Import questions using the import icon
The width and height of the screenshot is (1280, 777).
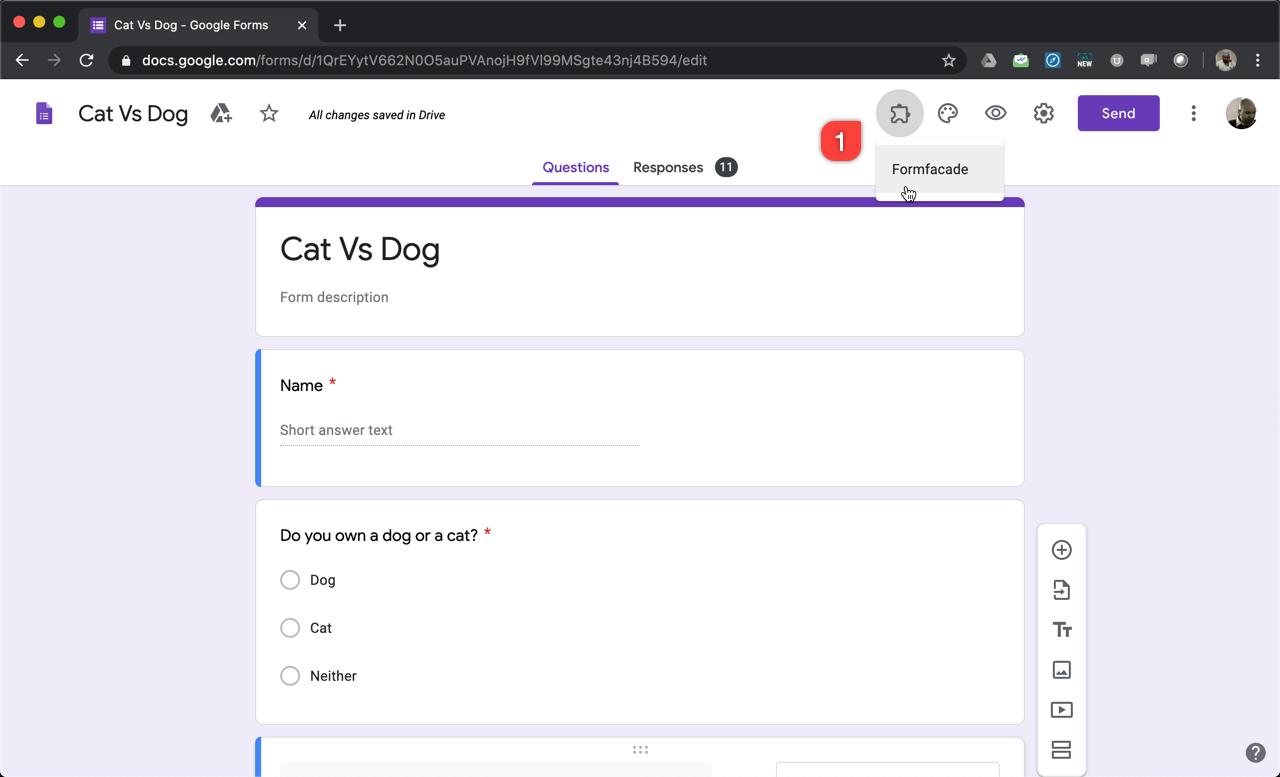coord(1061,589)
